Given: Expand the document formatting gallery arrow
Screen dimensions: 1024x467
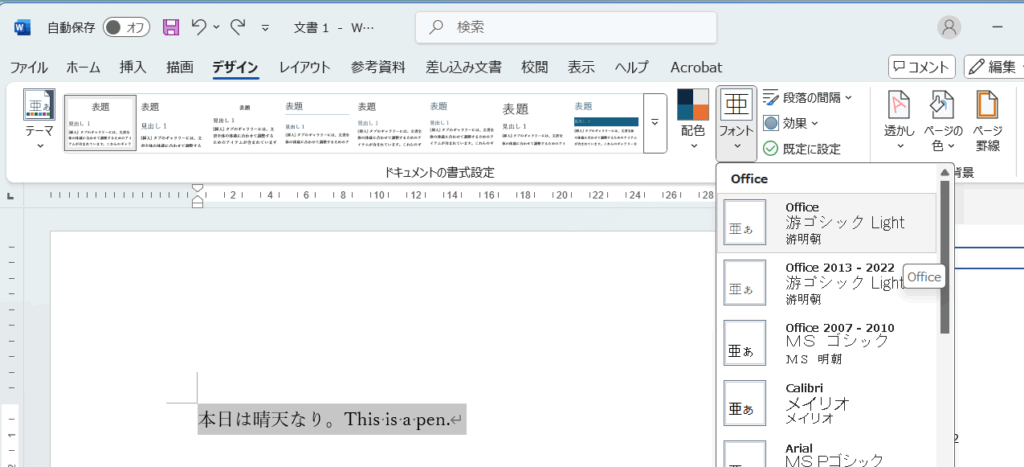Looking at the screenshot, I should 655,123.
